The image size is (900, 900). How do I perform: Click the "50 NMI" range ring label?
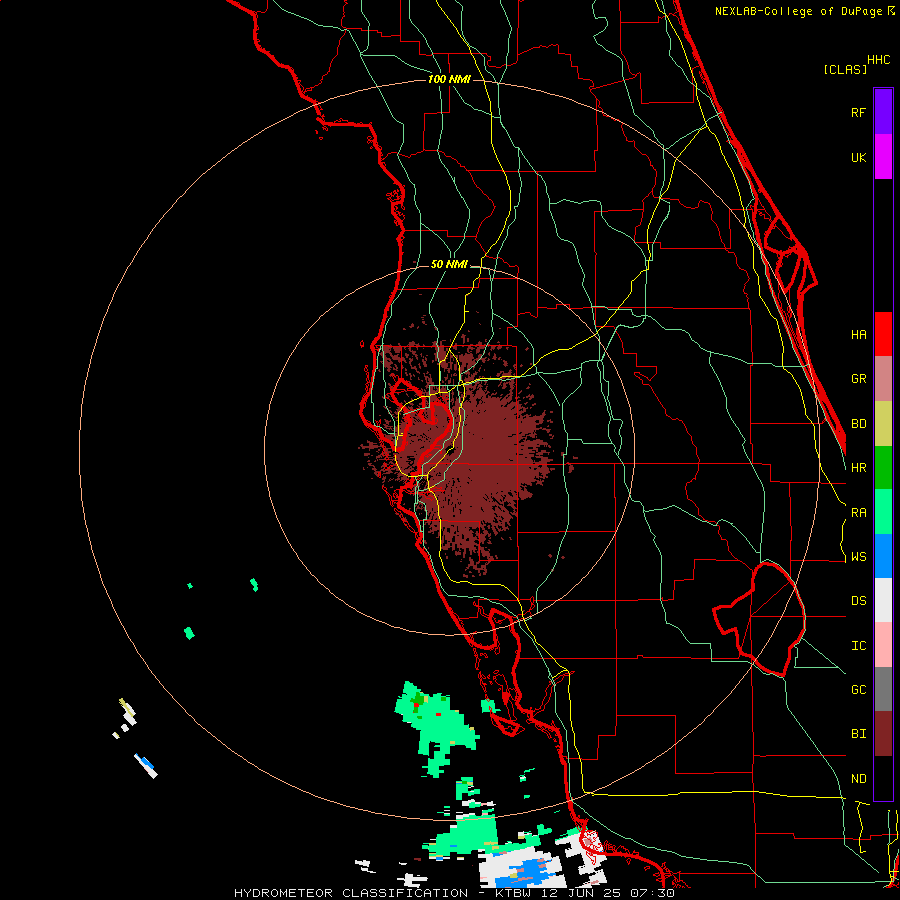449,264
